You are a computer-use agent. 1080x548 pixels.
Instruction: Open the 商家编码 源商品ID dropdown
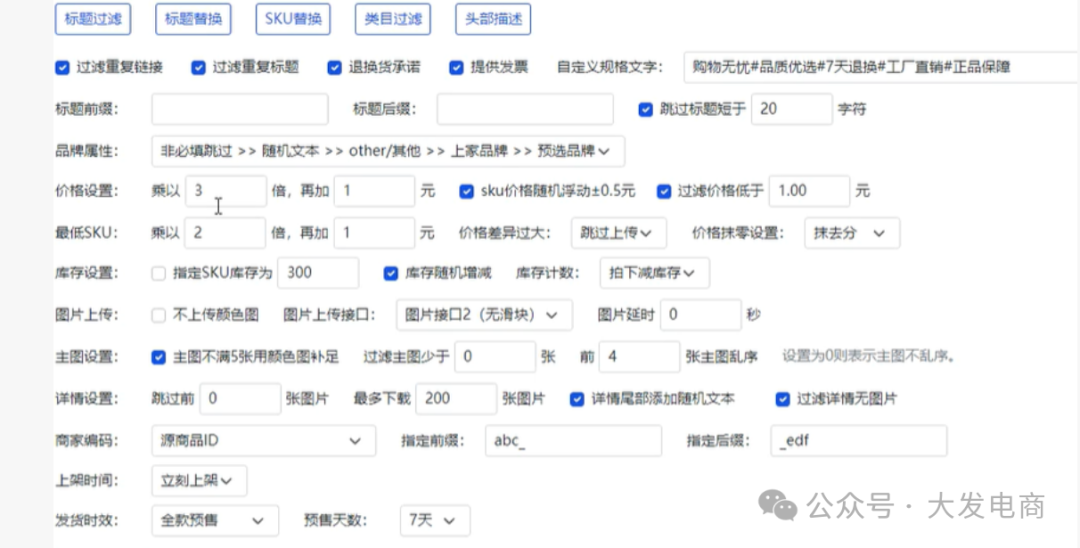[x=264, y=441]
